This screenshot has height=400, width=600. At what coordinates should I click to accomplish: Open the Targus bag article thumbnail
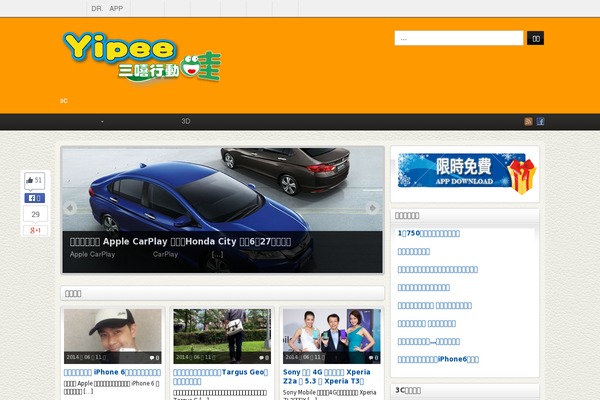point(222,336)
